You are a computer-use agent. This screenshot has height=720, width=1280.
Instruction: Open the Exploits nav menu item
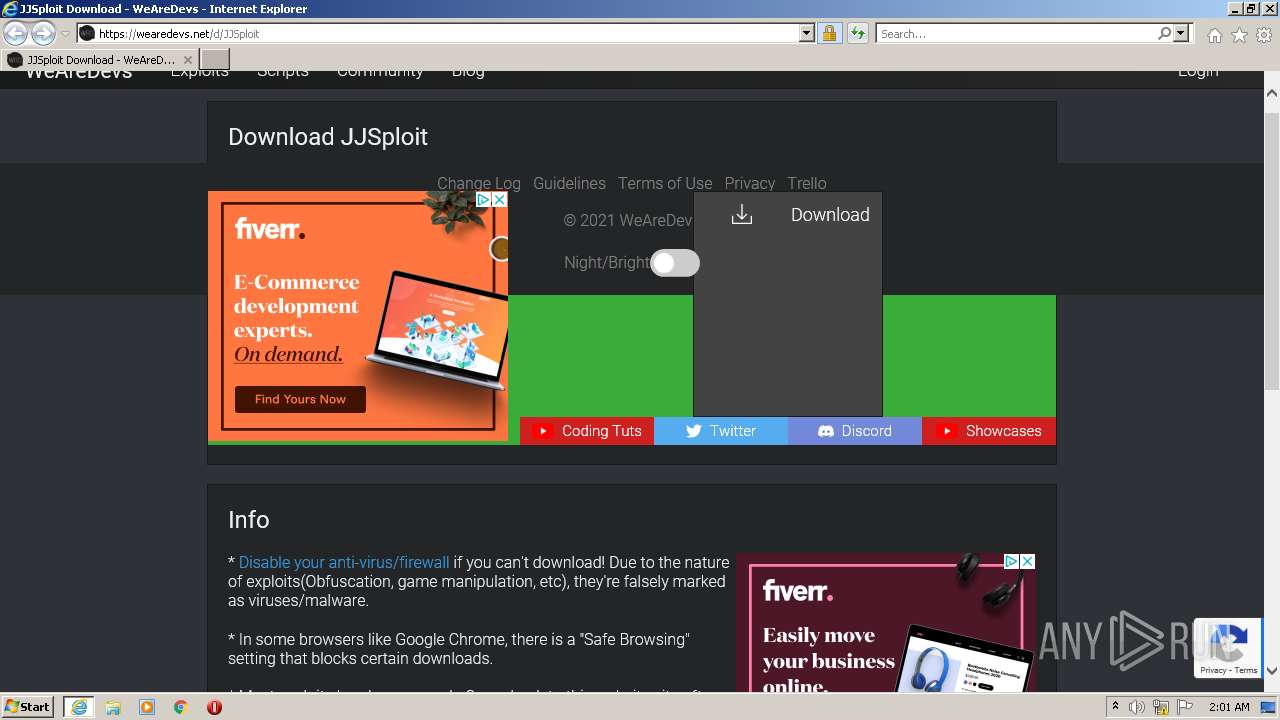coord(200,72)
